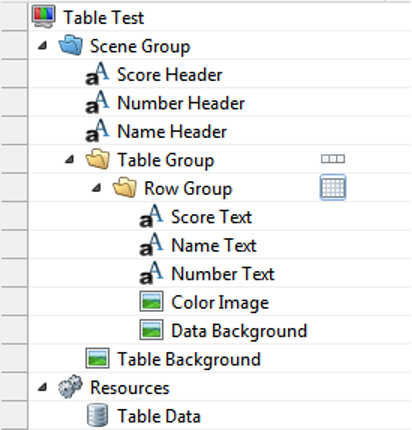
Task: Select the Number Header item
Action: (181, 103)
